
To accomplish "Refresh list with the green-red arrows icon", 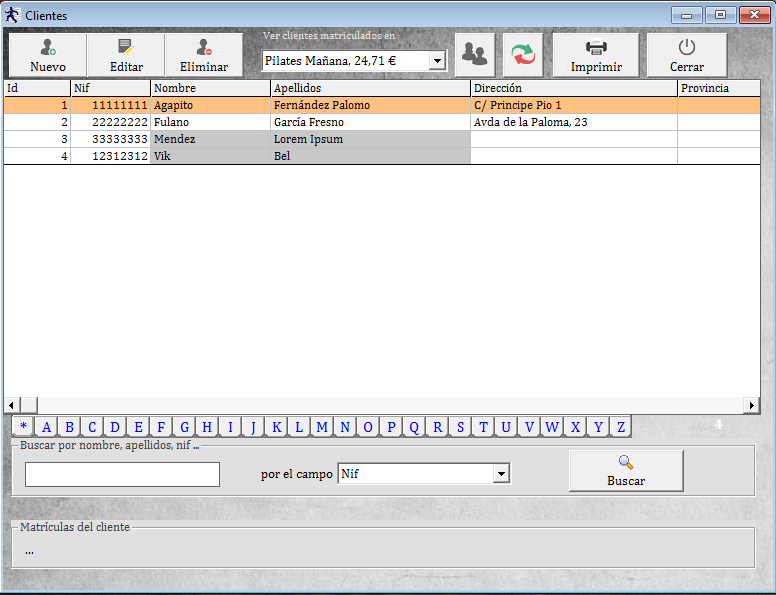I will coord(522,55).
